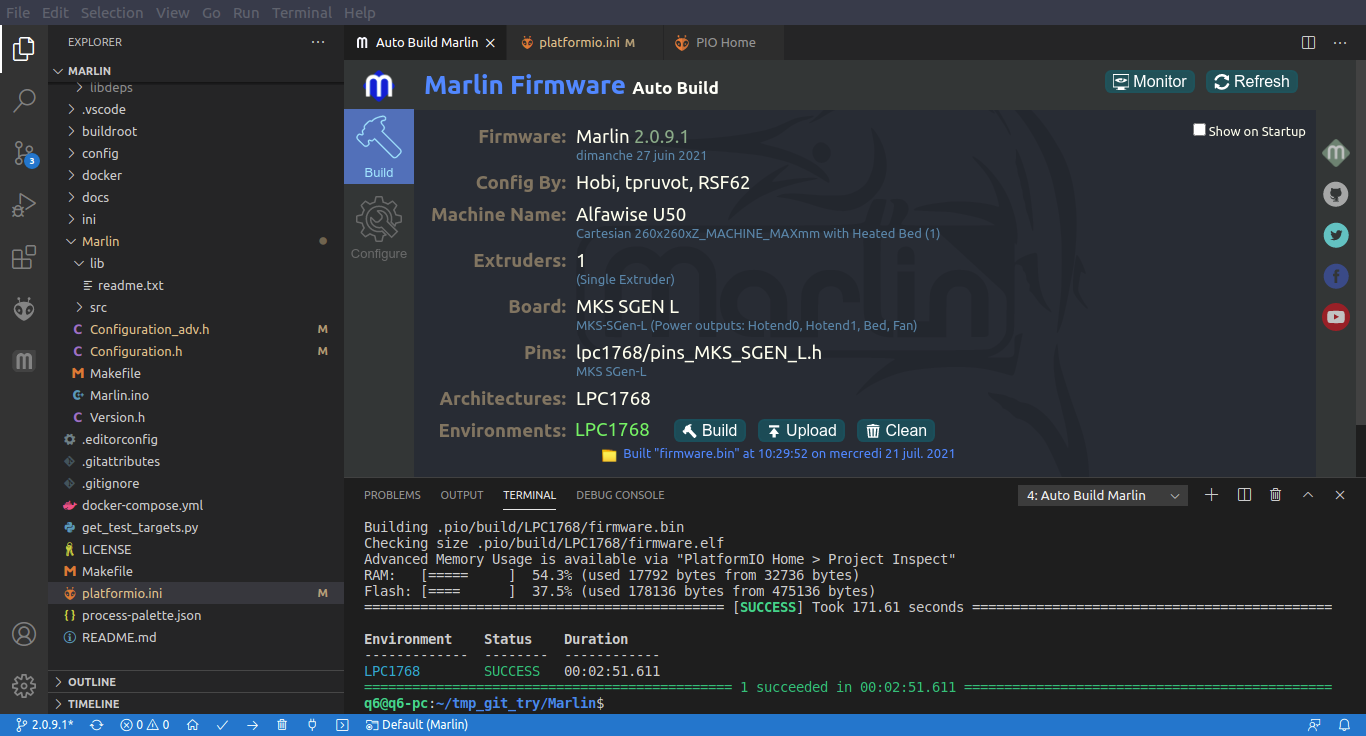Open the Terminal menu

pyautogui.click(x=302, y=13)
